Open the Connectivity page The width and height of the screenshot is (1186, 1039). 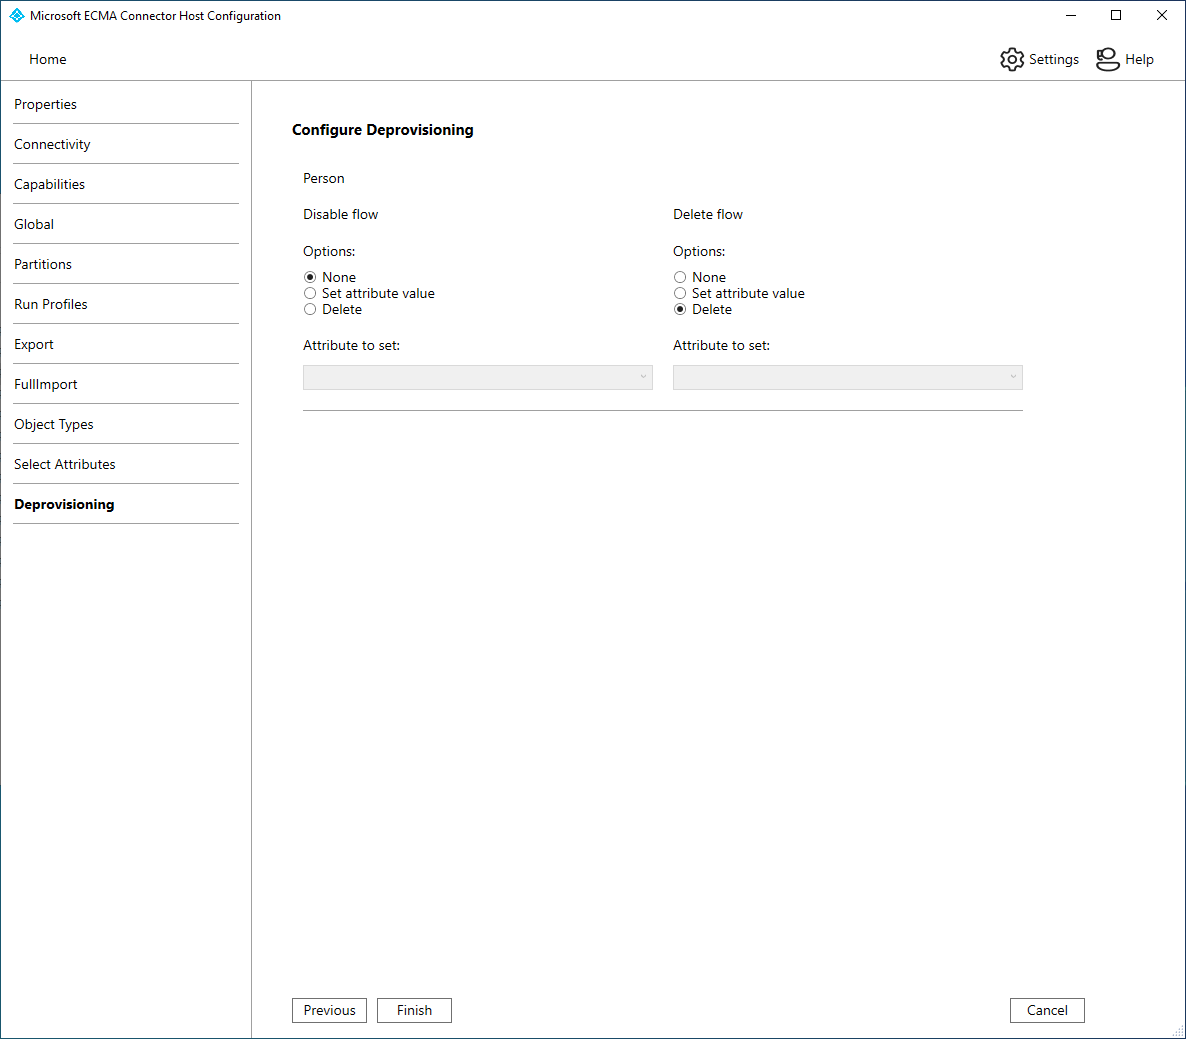tap(52, 144)
